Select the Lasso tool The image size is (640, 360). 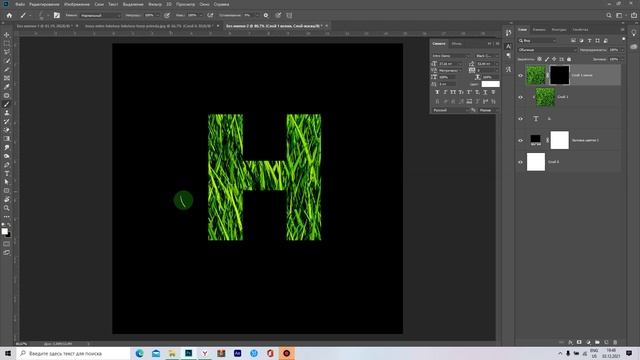[7, 52]
